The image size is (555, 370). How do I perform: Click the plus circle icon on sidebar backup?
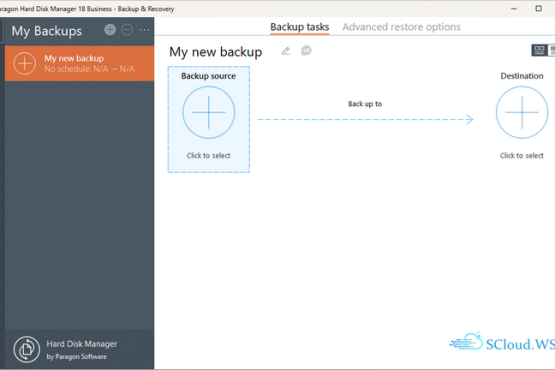point(24,63)
